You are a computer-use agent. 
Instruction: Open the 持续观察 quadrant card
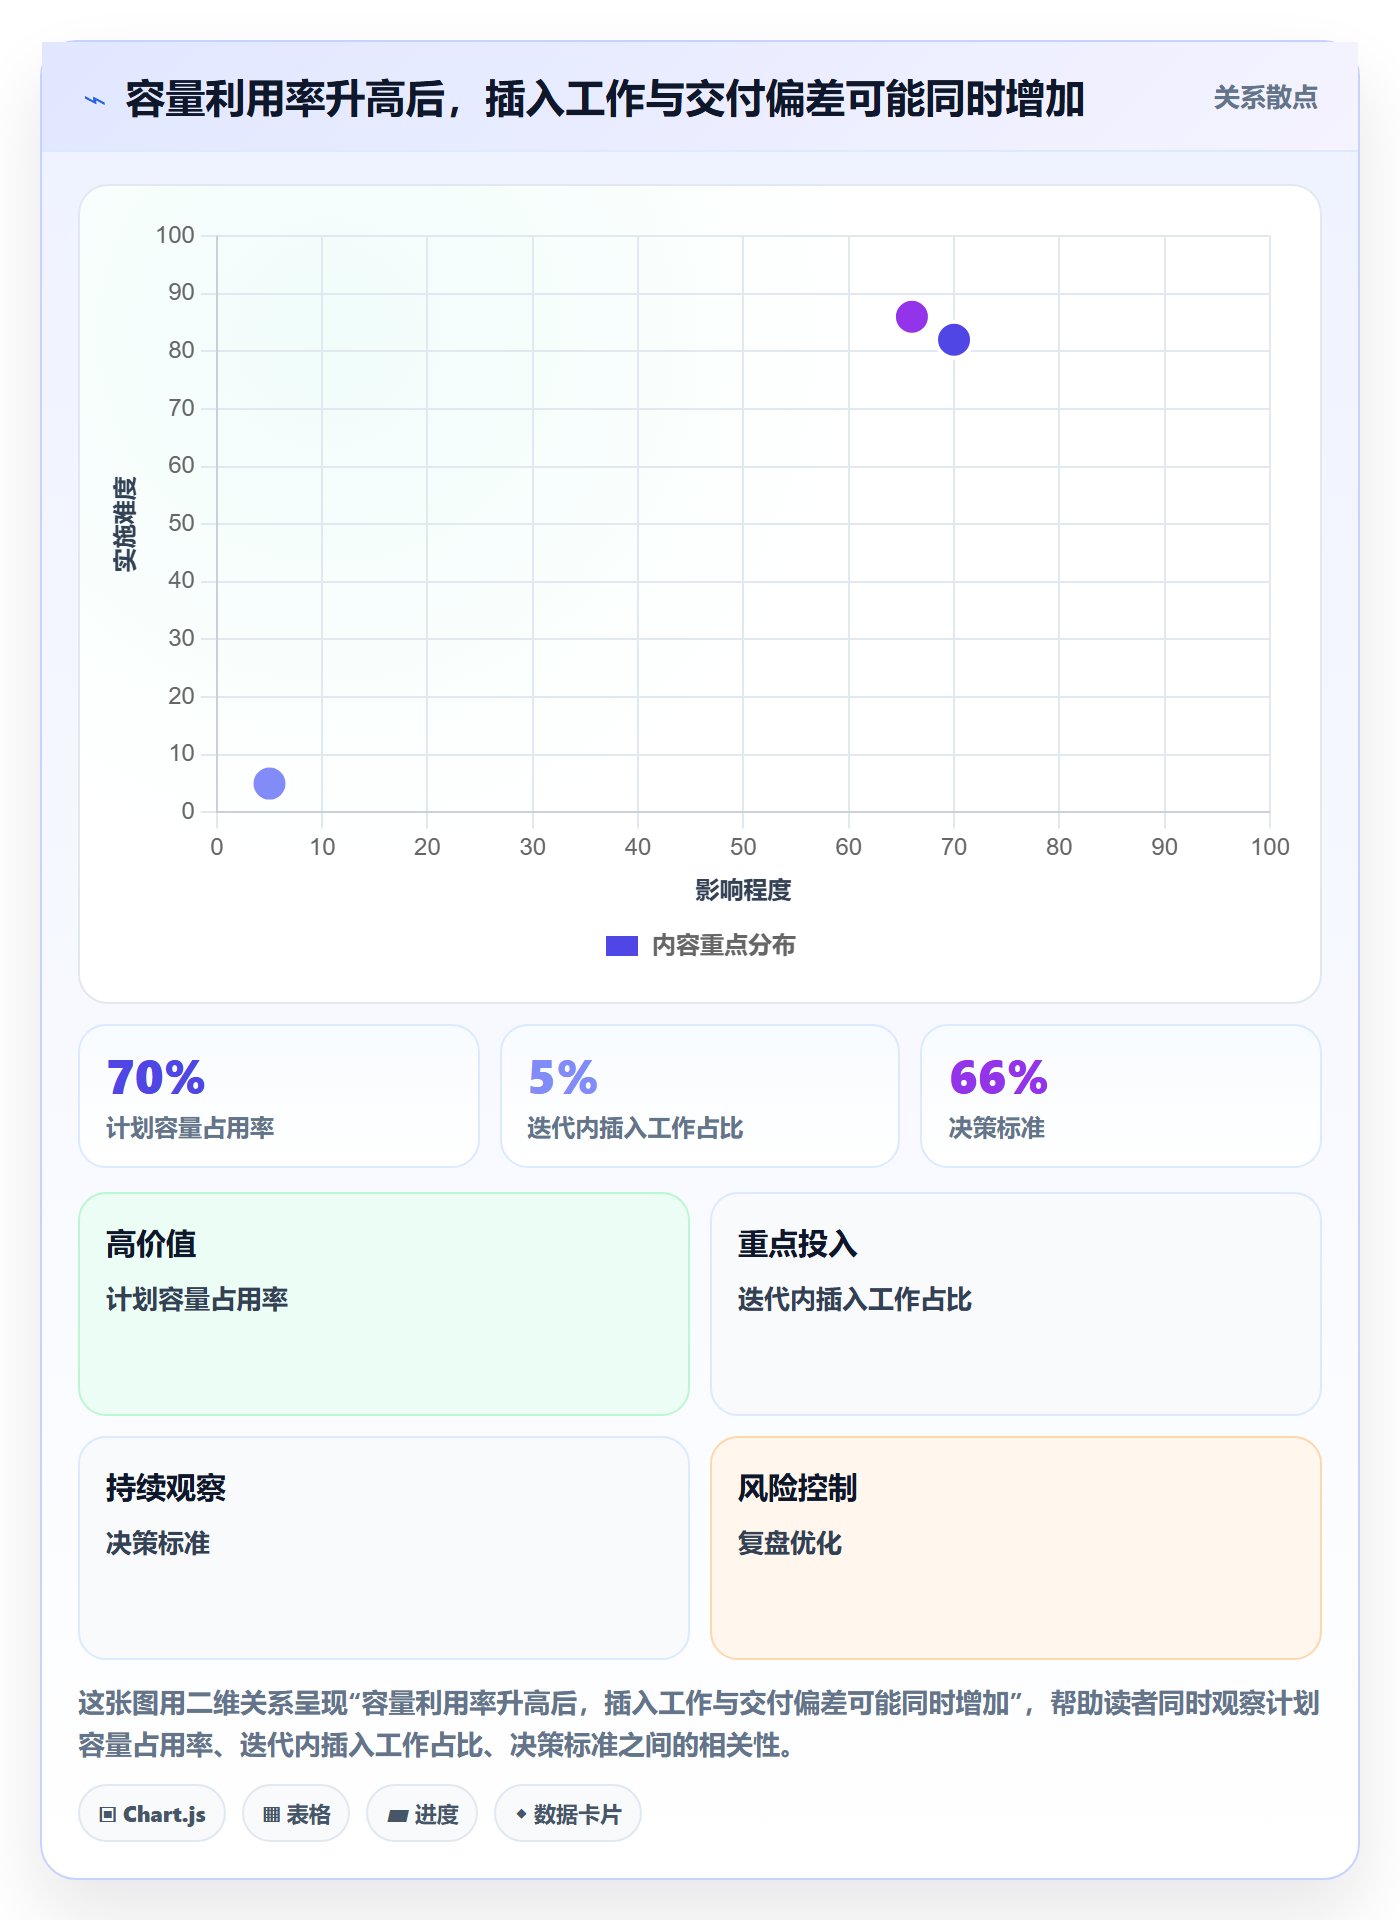pos(384,1548)
